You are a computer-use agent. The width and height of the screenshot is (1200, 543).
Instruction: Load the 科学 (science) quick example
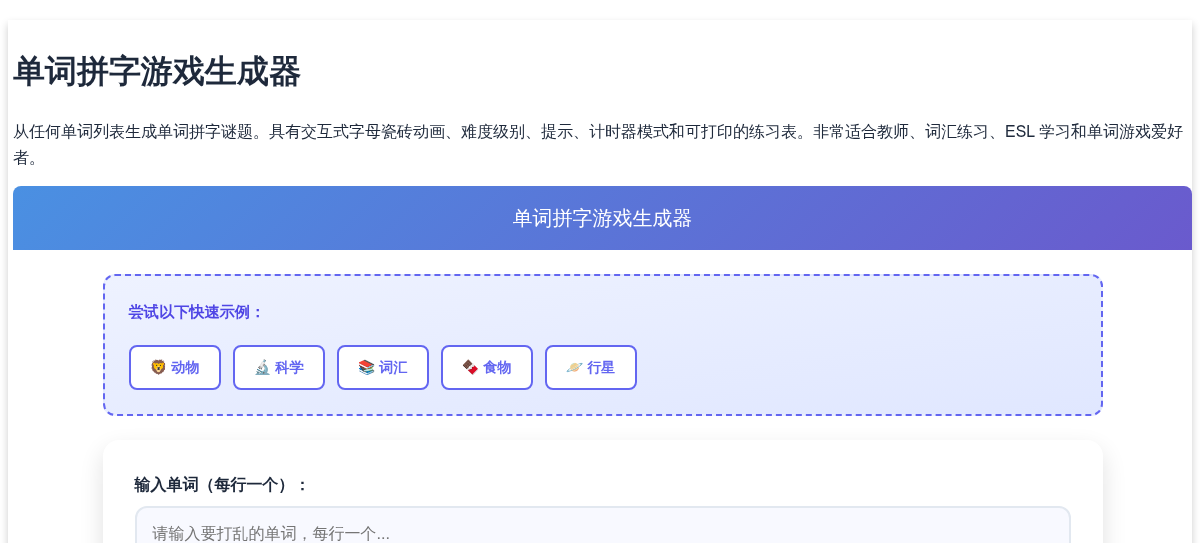(279, 367)
